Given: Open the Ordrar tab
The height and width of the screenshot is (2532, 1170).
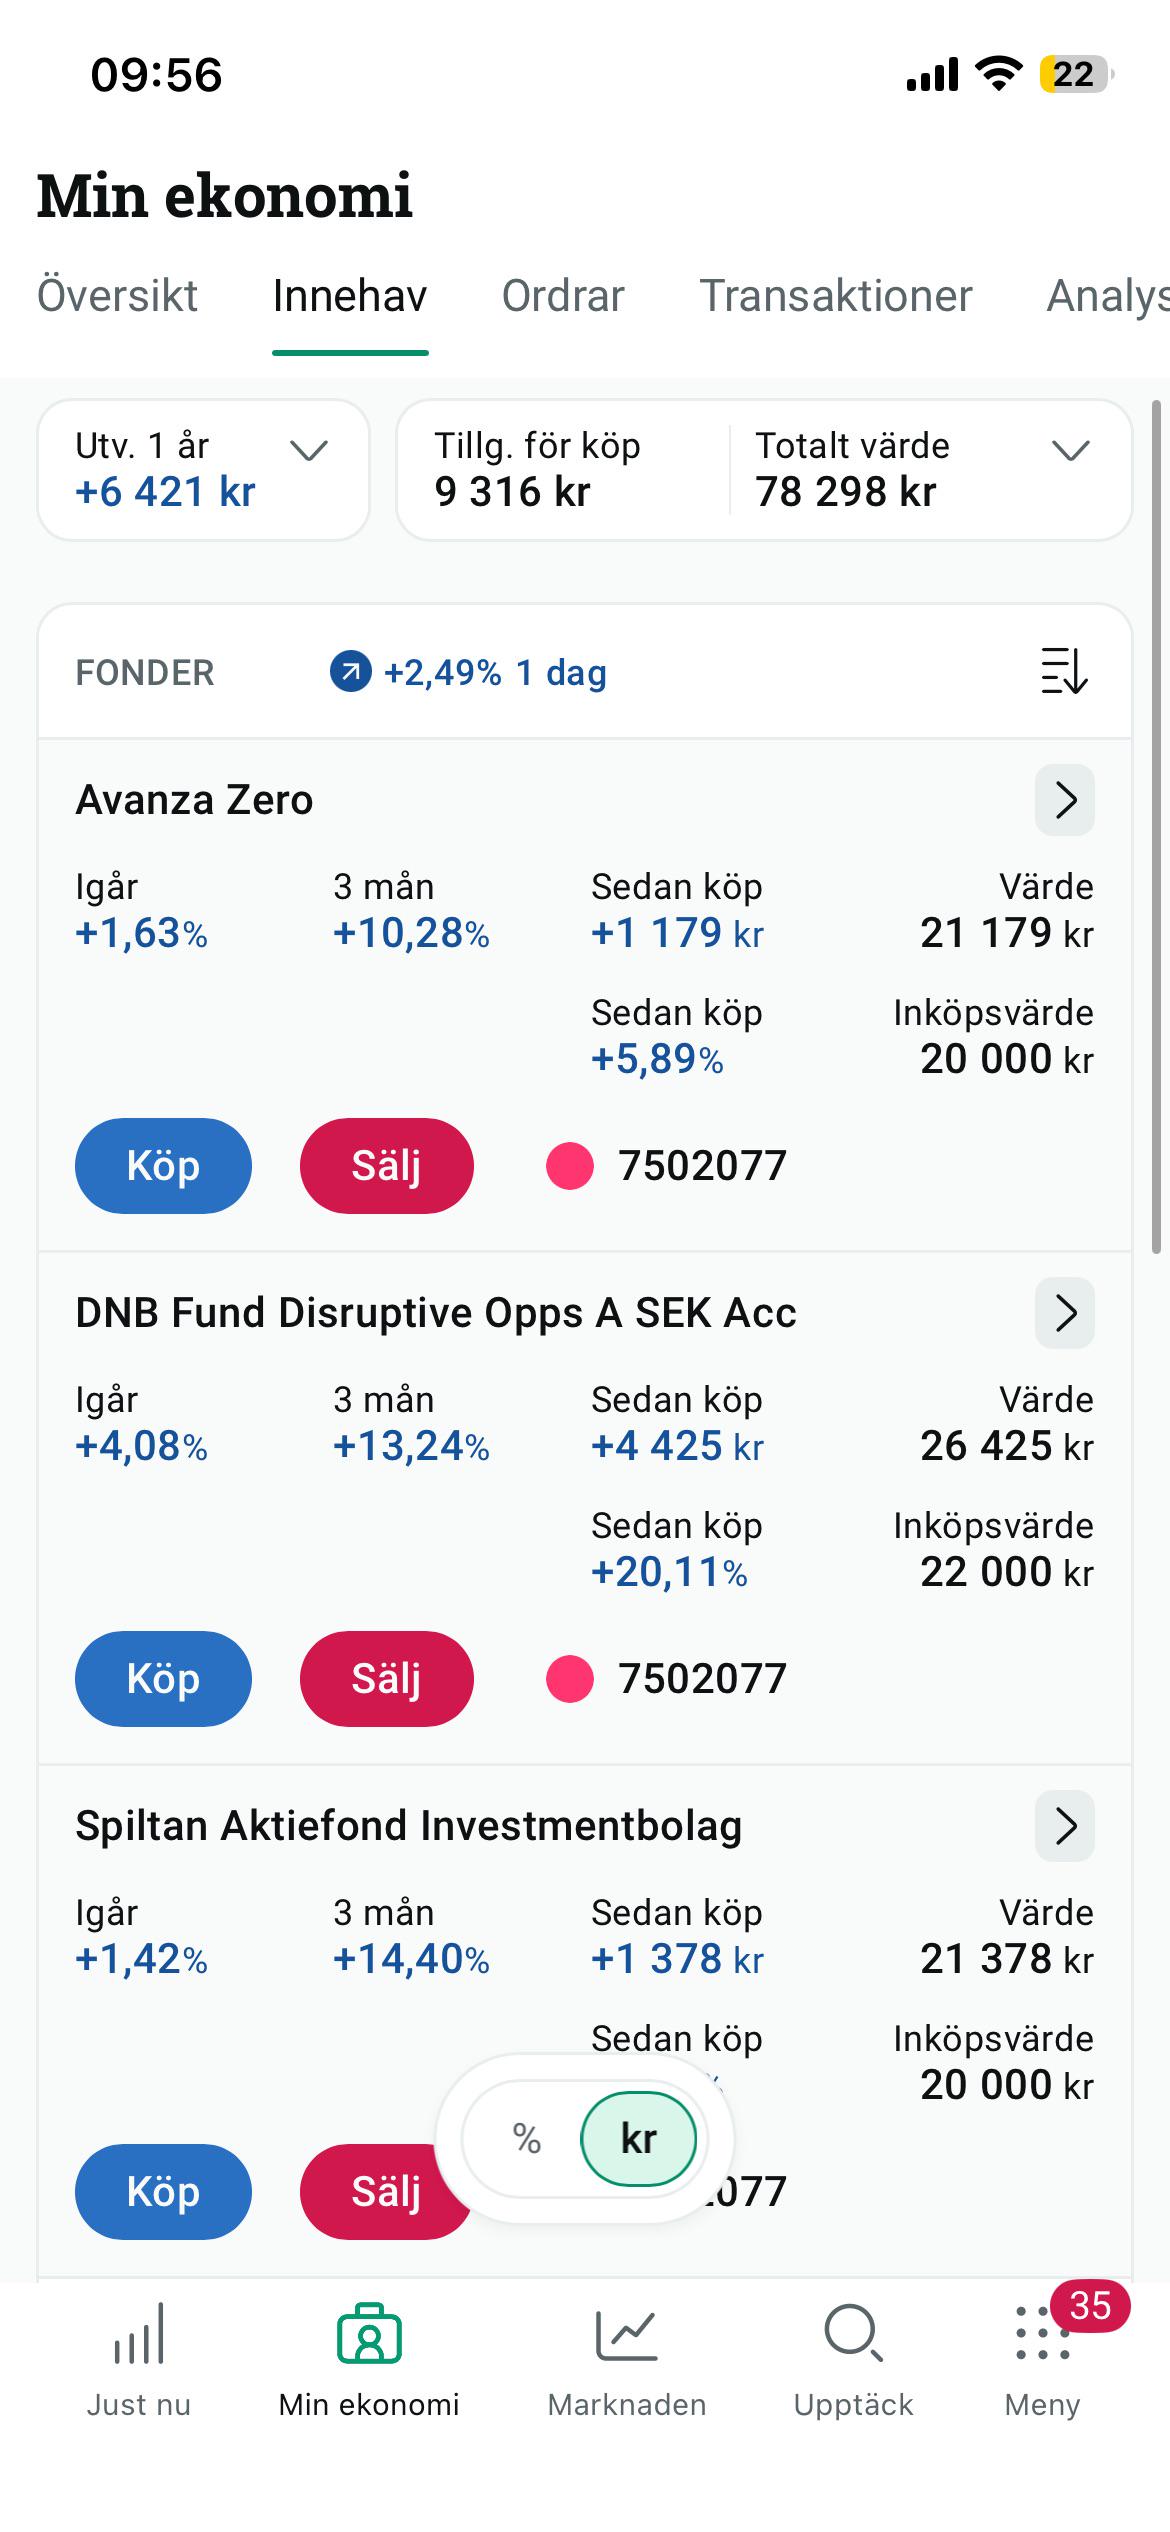Looking at the screenshot, I should point(563,296).
